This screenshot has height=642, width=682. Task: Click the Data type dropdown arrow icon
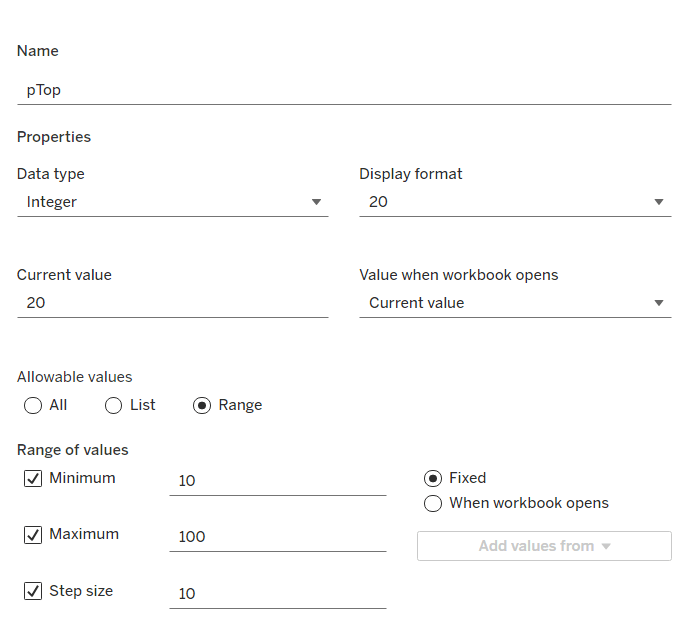[317, 202]
